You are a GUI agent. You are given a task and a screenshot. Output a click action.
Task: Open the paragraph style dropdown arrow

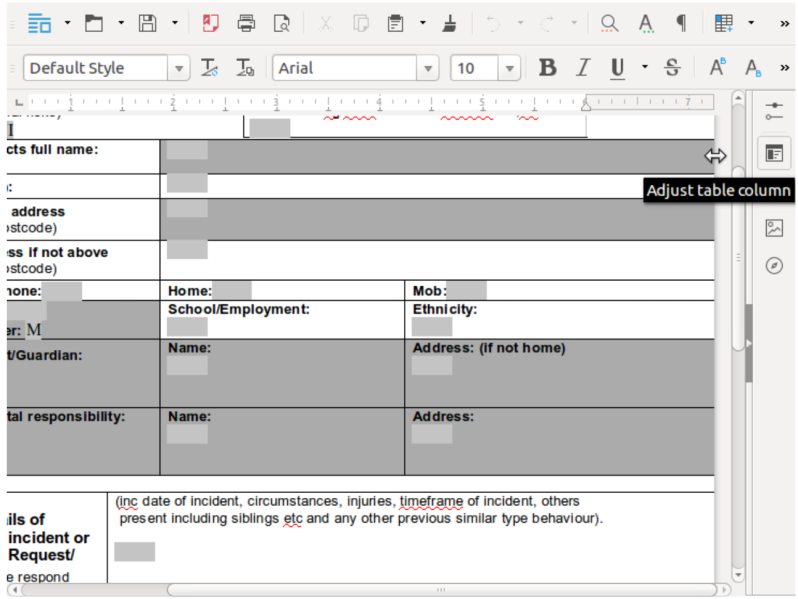pyautogui.click(x=179, y=68)
